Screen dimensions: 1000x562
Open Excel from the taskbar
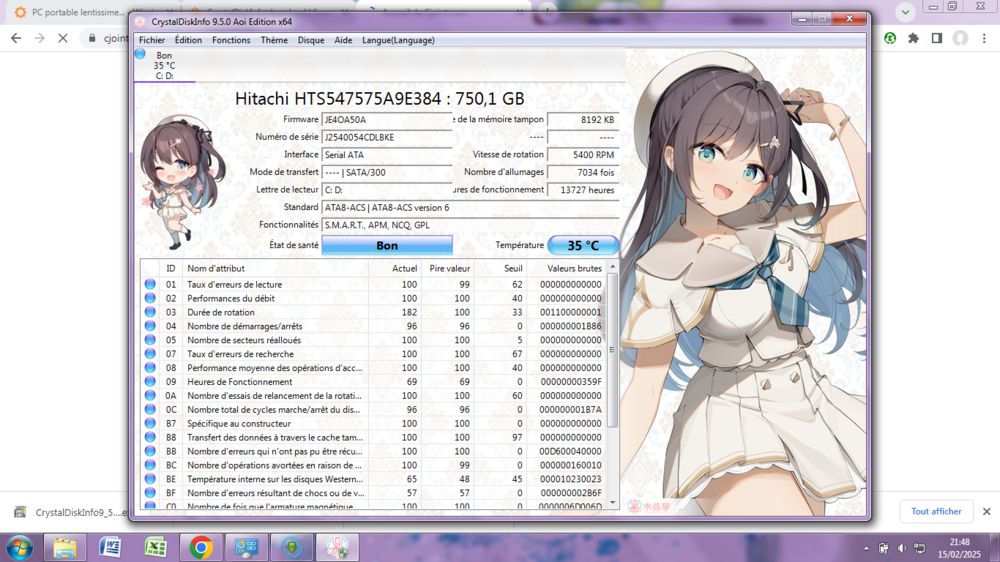(155, 547)
